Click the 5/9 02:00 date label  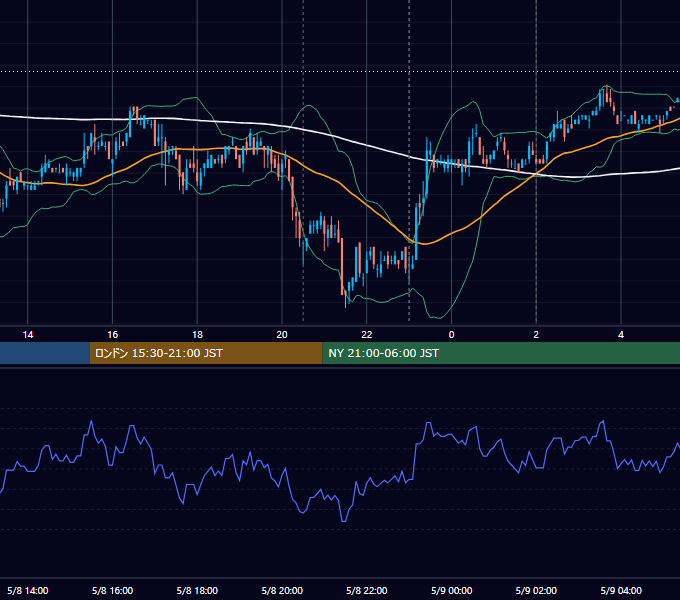click(x=536, y=590)
